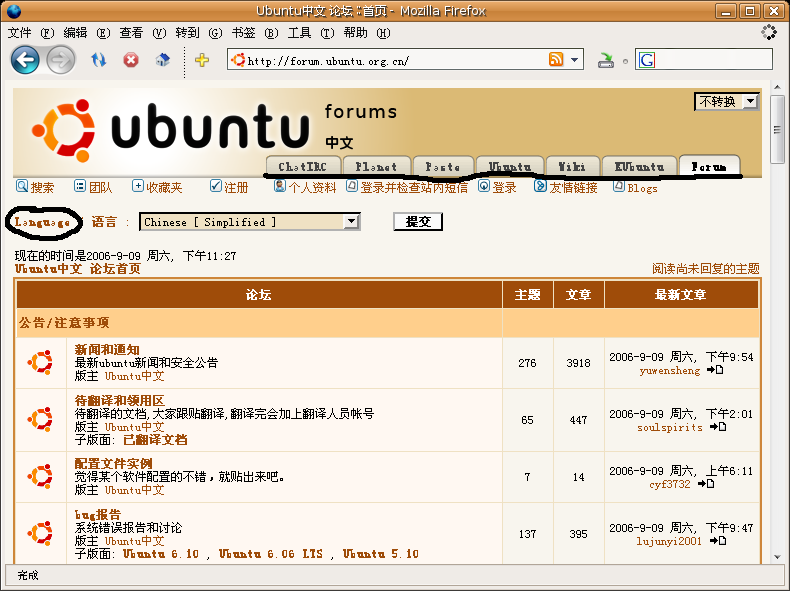Open the Ubuntu 6.06 LTS subforum link

pyautogui.click(x=271, y=554)
